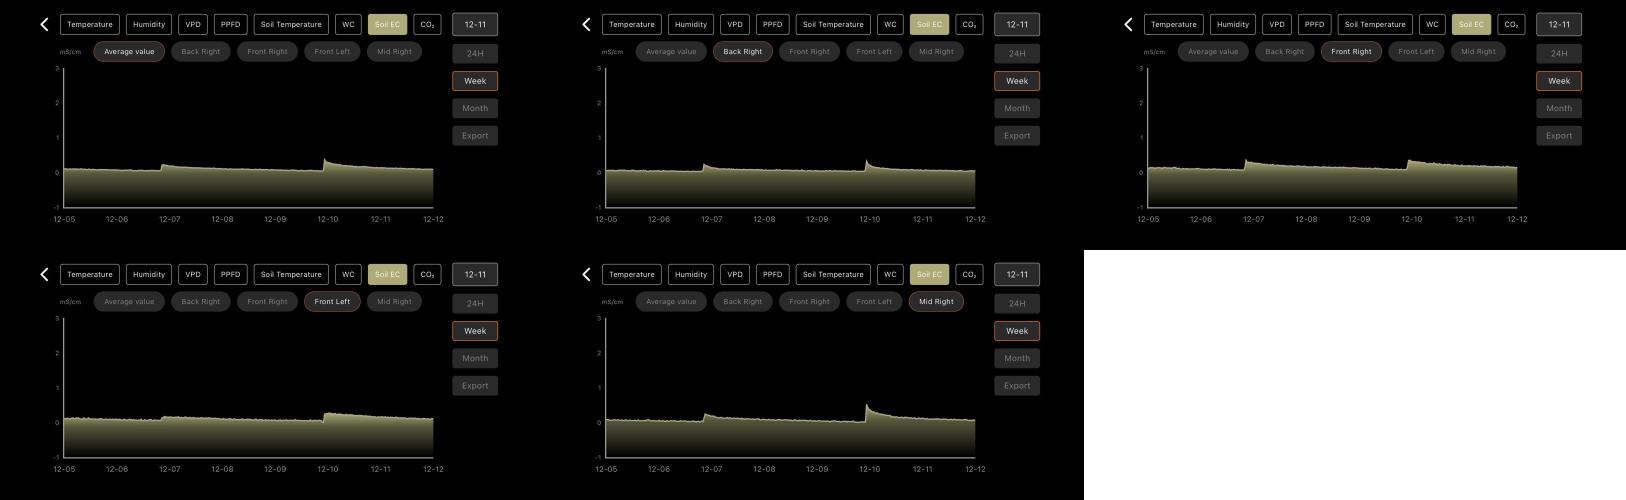Screen dimensions: 1626x500
Task: Open the CO₂ tab in the top-right panel
Action: [1511, 25]
